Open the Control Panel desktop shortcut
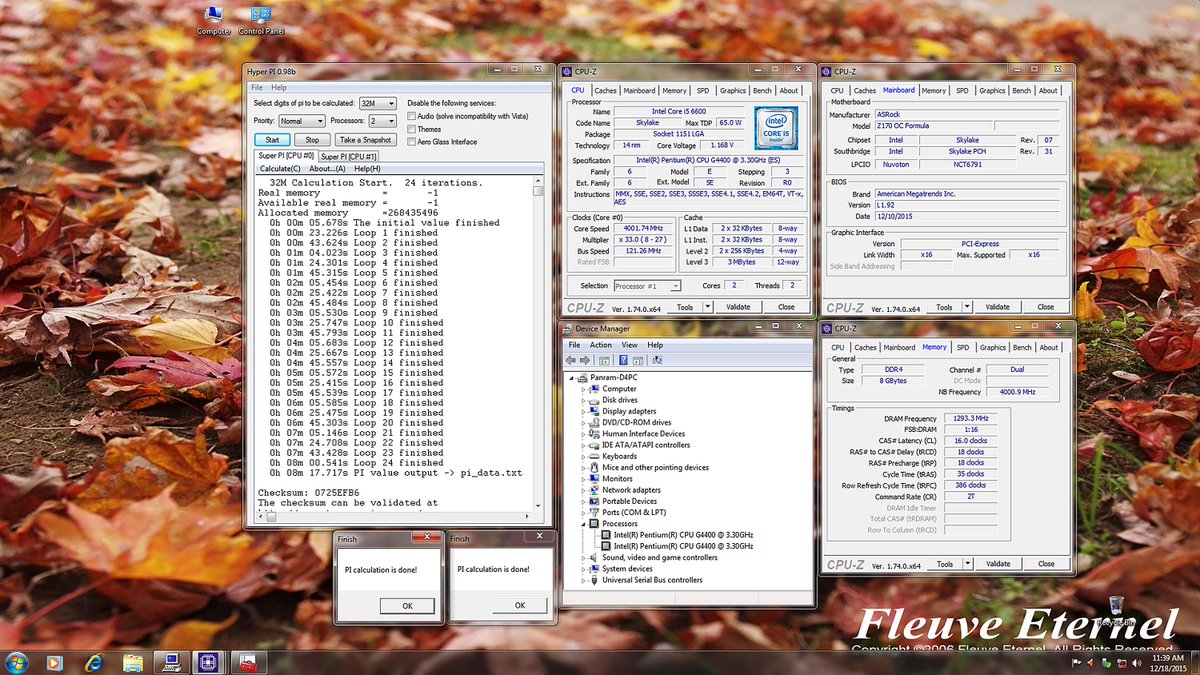 261,20
